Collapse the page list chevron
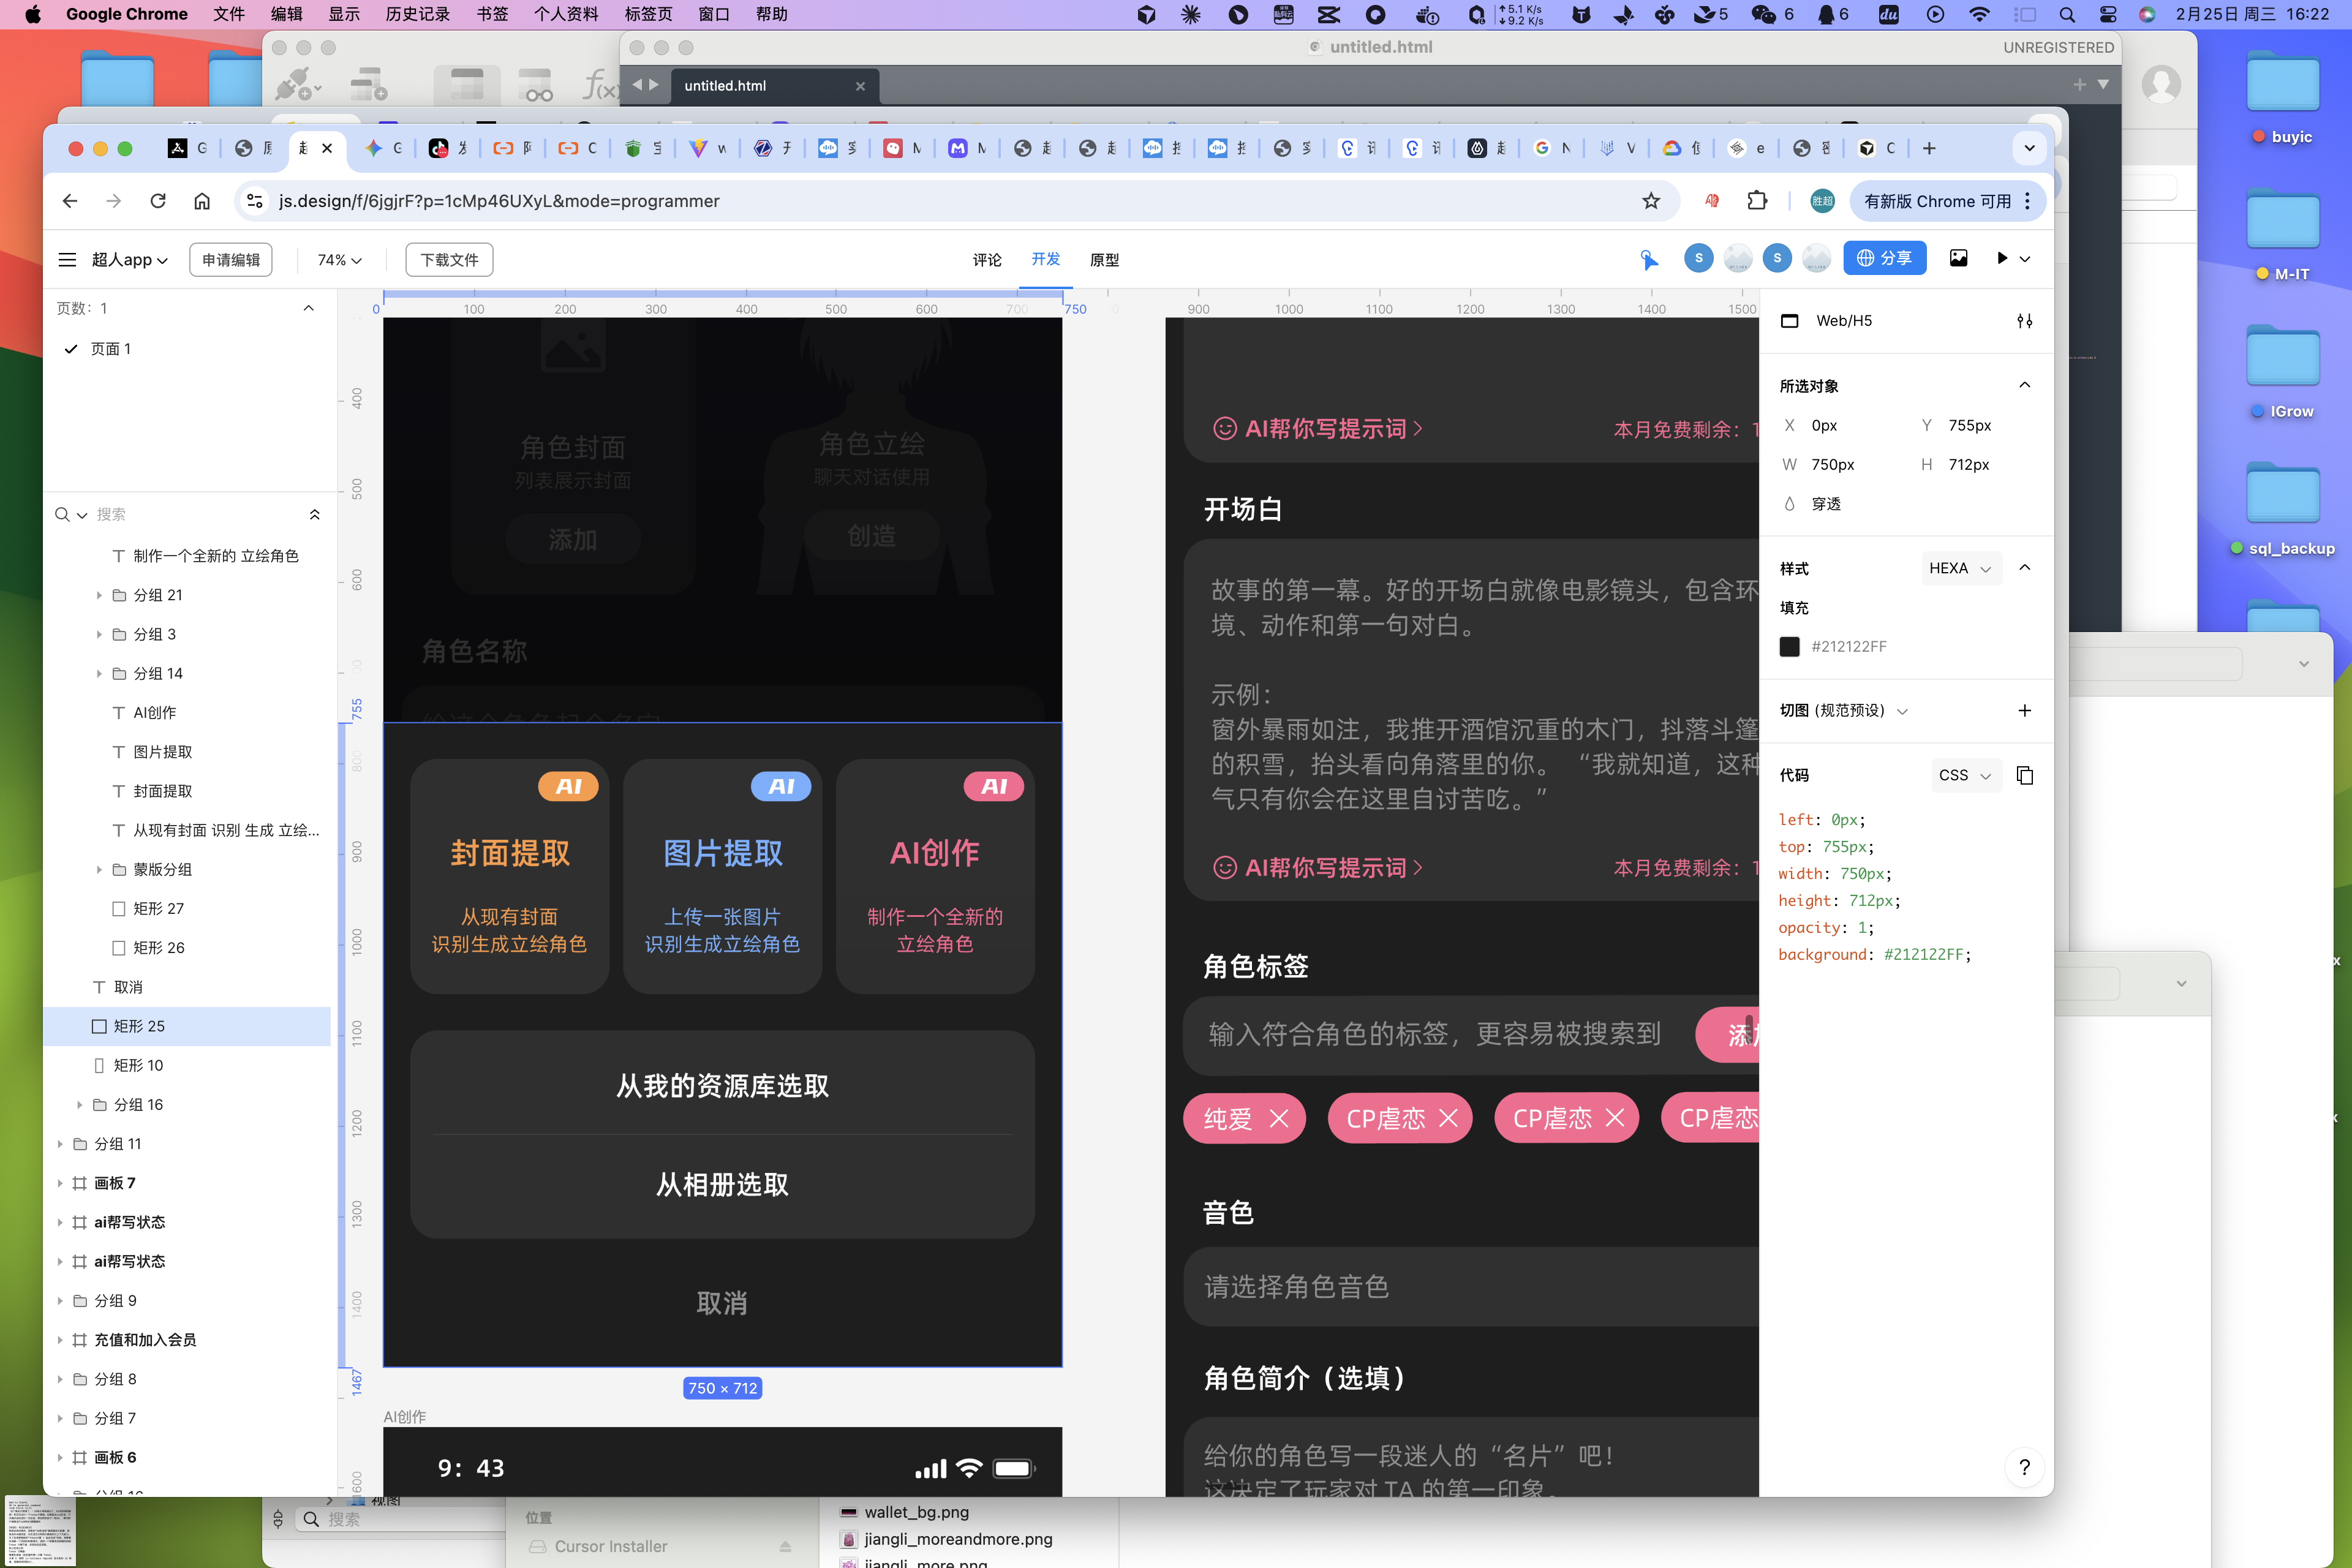Image resolution: width=2352 pixels, height=1568 pixels. coord(308,308)
